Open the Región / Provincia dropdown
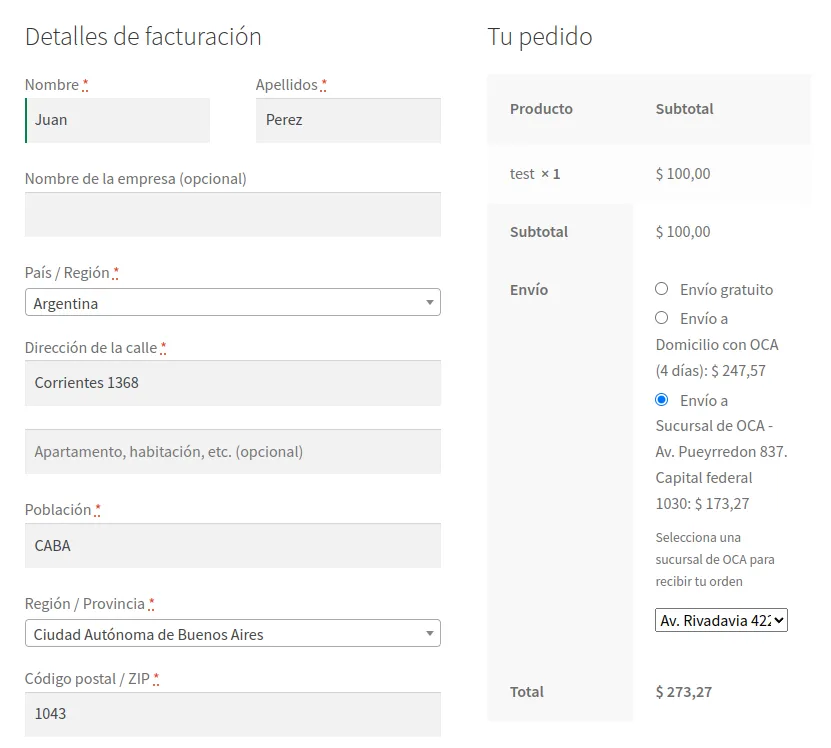 [x=232, y=633]
